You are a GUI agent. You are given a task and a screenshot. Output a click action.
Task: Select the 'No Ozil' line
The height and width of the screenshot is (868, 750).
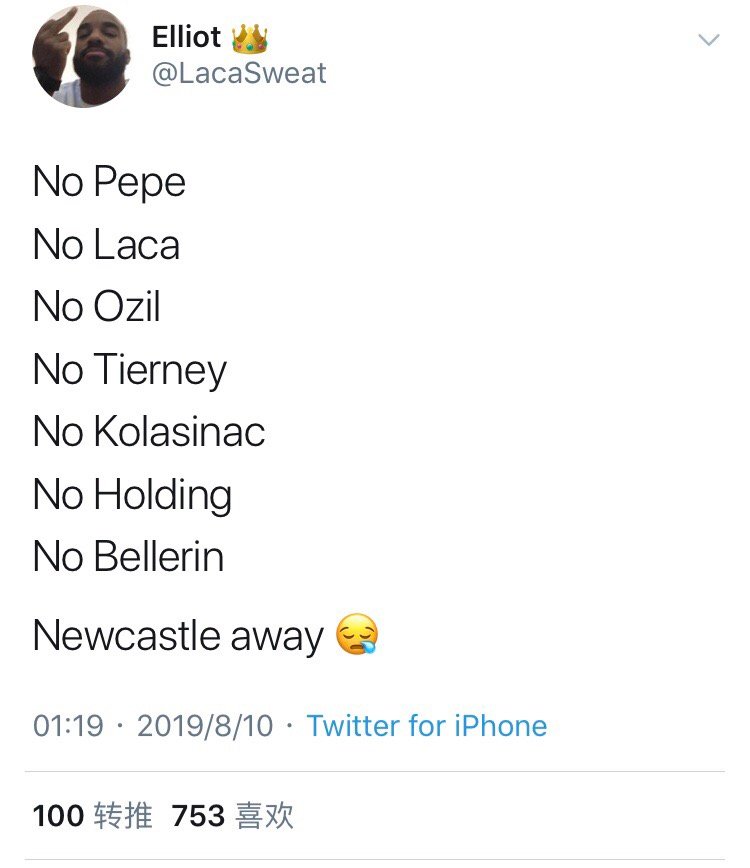click(97, 306)
